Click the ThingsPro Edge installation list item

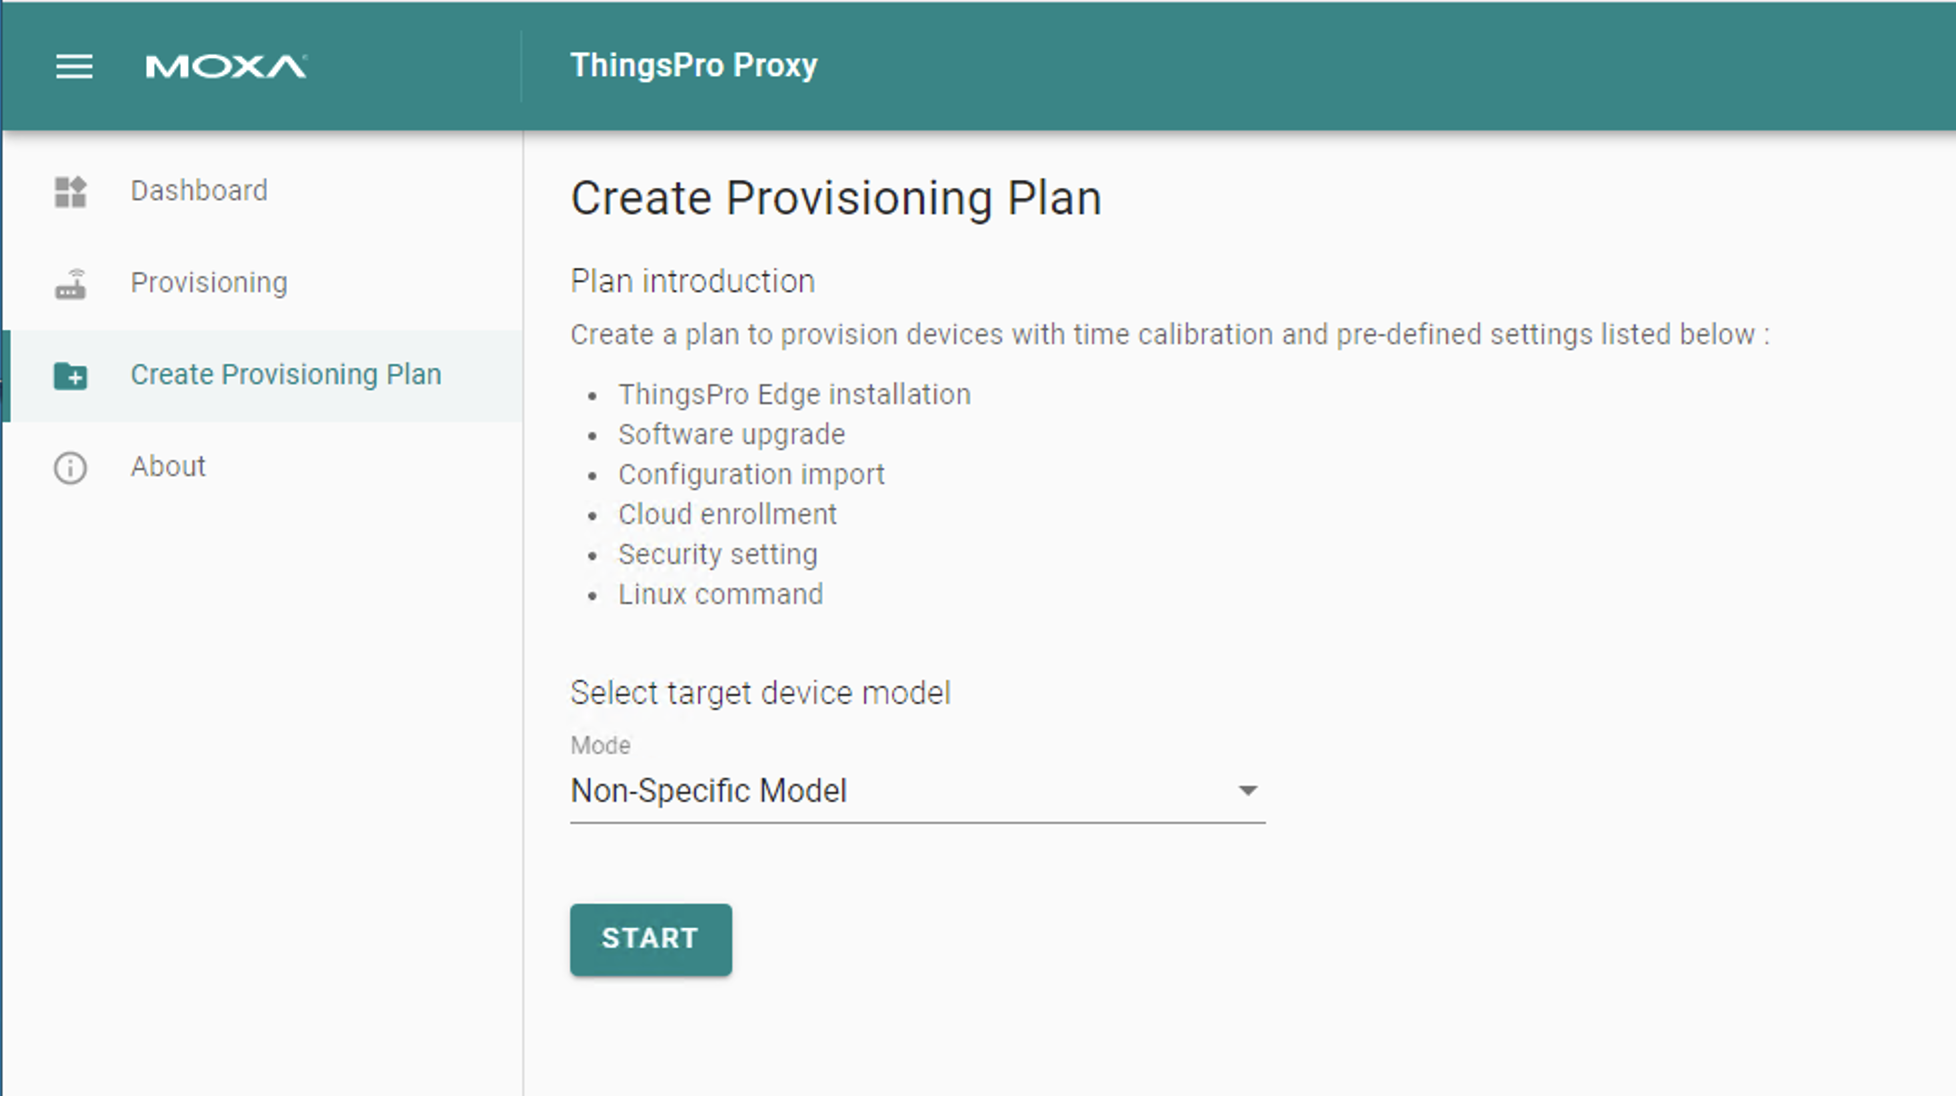(794, 394)
